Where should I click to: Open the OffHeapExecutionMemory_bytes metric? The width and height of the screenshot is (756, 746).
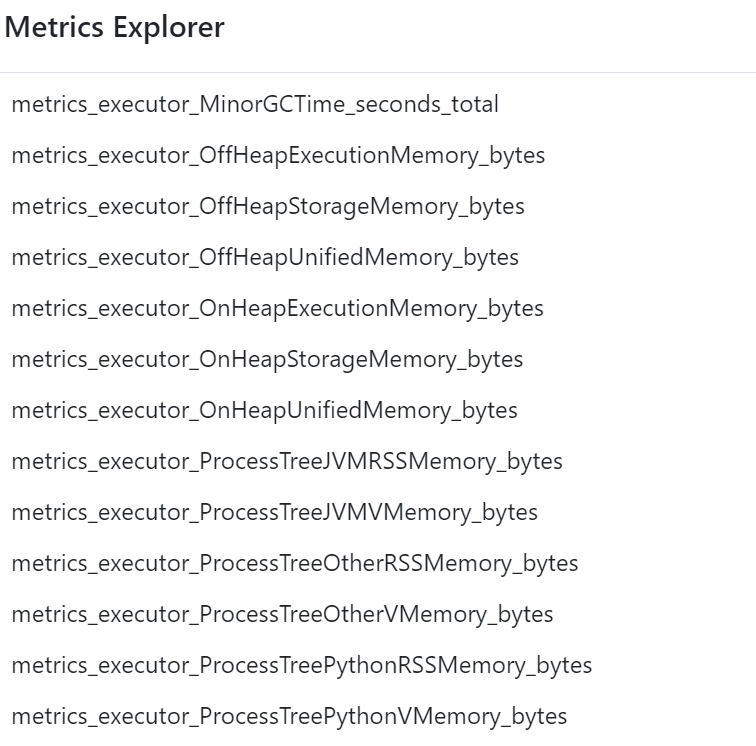click(x=278, y=155)
